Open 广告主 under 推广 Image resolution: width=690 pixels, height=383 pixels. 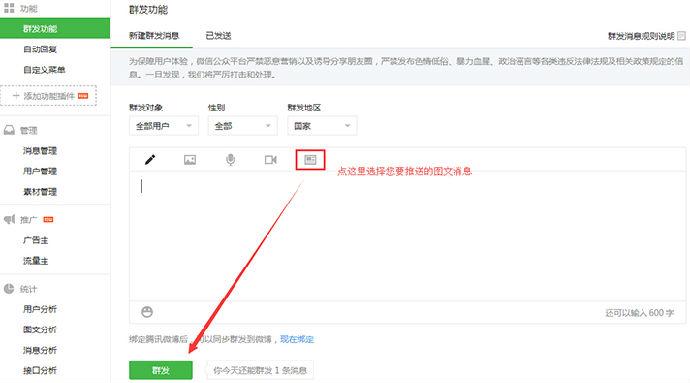tap(35, 240)
